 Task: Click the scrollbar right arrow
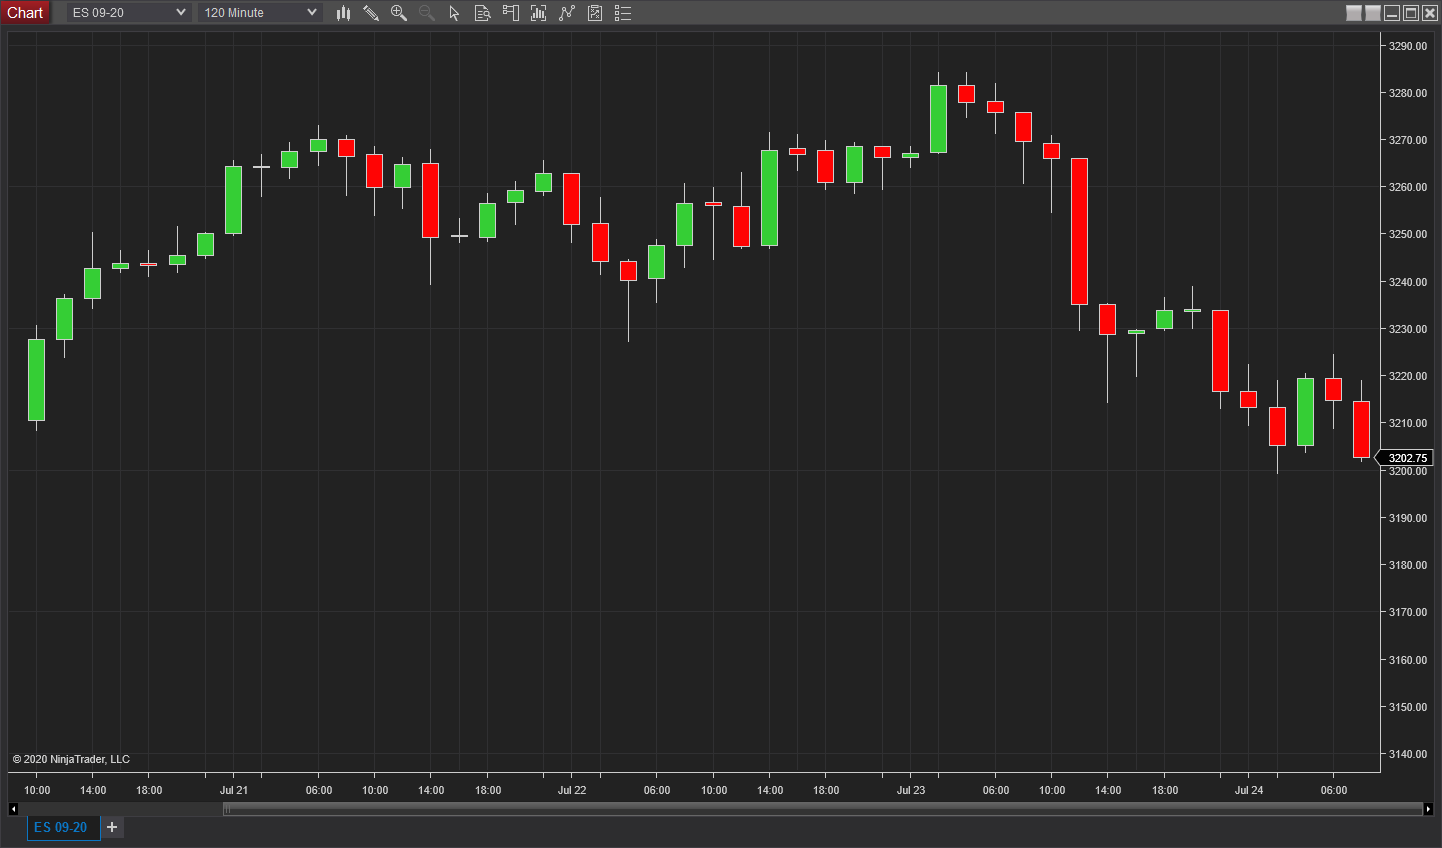click(x=1428, y=809)
